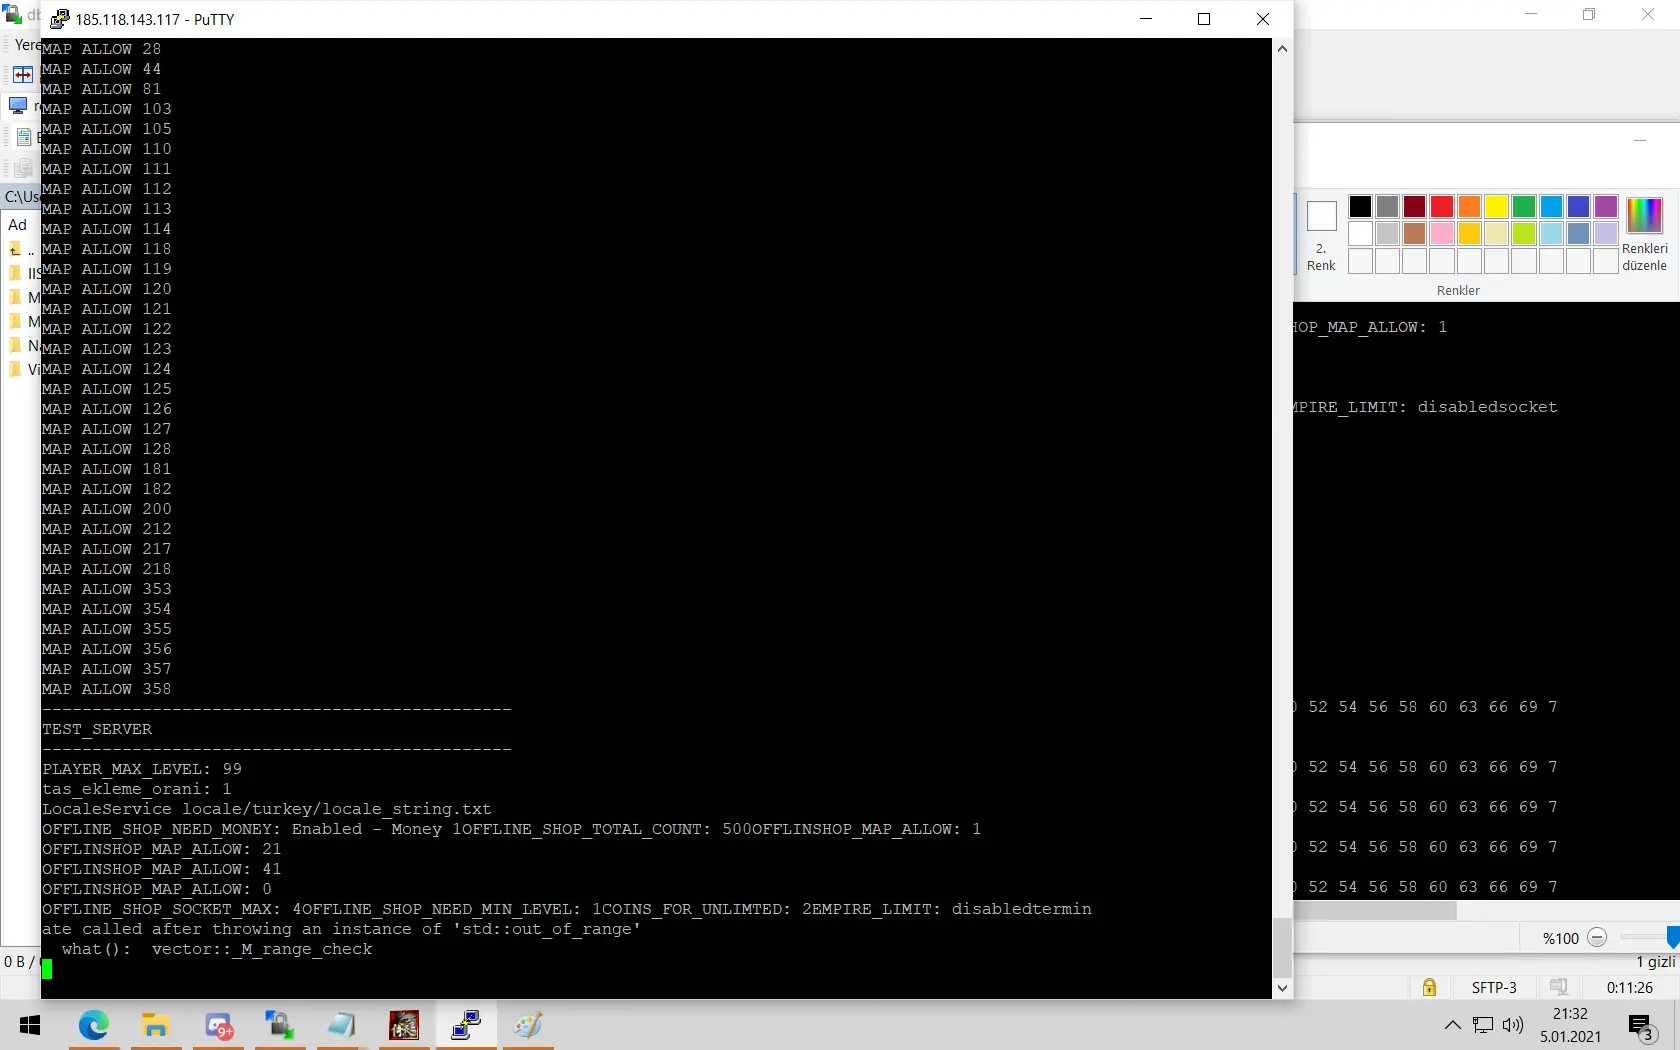Image resolution: width=1680 pixels, height=1050 pixels.
Task: Pick the red color swatch
Action: (1441, 207)
